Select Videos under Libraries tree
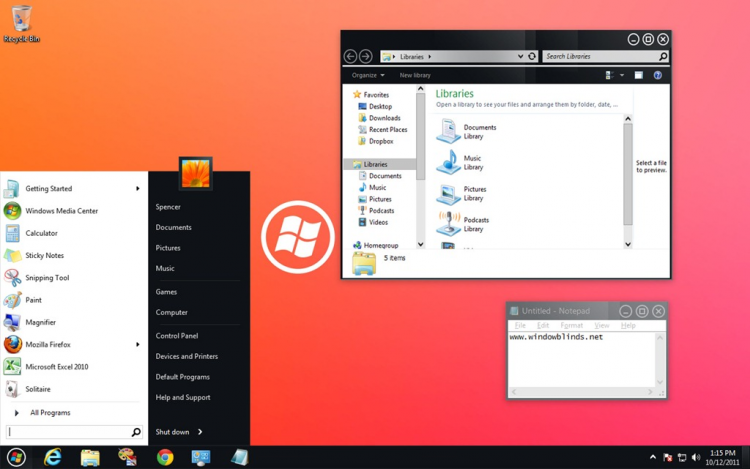 [373, 222]
